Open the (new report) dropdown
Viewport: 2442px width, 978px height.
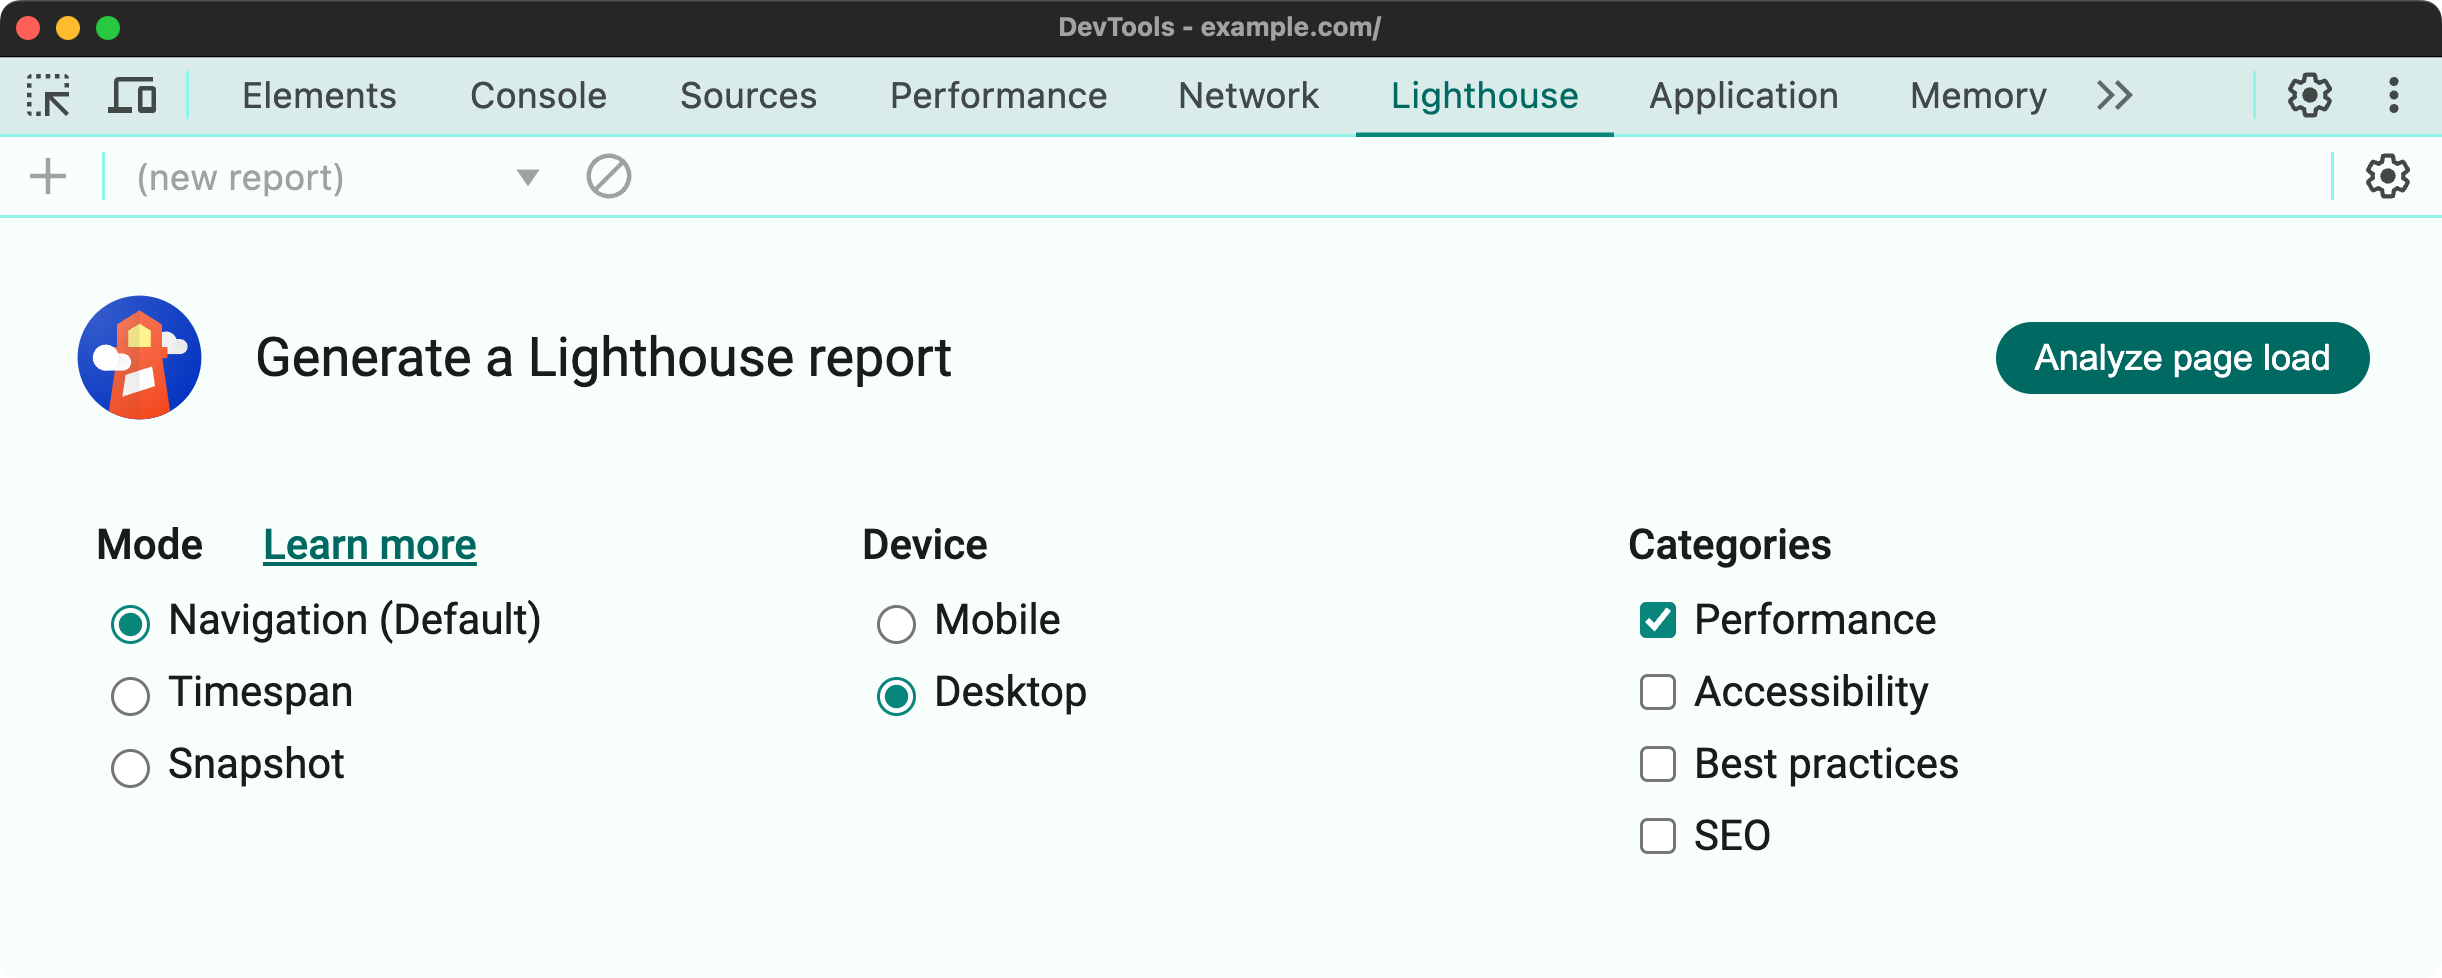[x=338, y=177]
